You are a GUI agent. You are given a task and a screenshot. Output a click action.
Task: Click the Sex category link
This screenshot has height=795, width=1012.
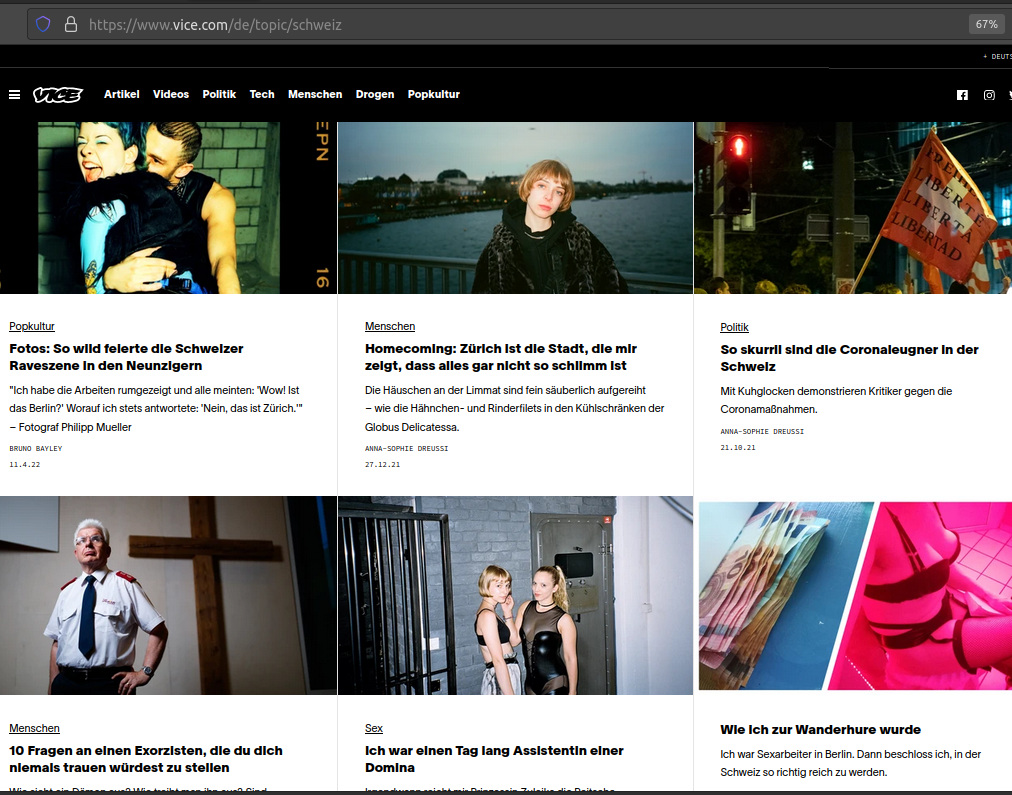click(x=374, y=728)
